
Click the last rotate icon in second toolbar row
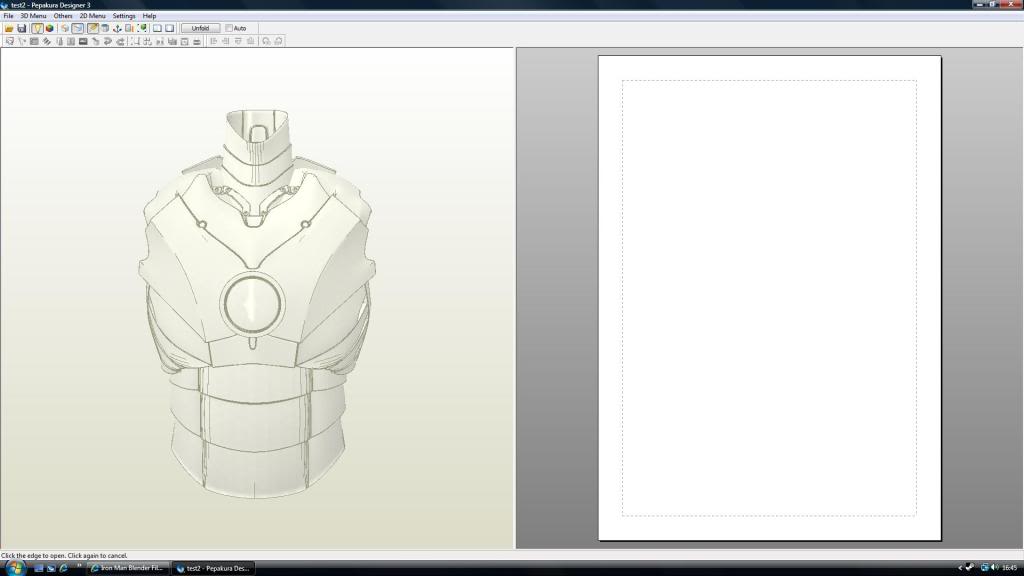[278, 41]
